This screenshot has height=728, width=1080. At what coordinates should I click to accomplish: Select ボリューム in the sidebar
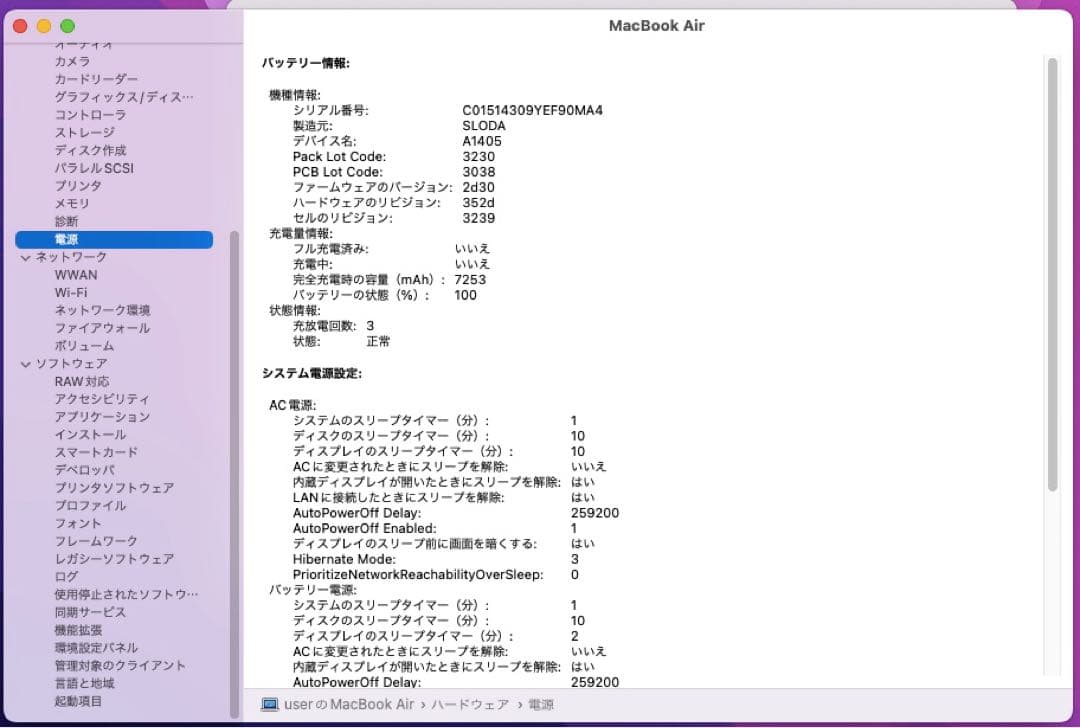(x=84, y=346)
